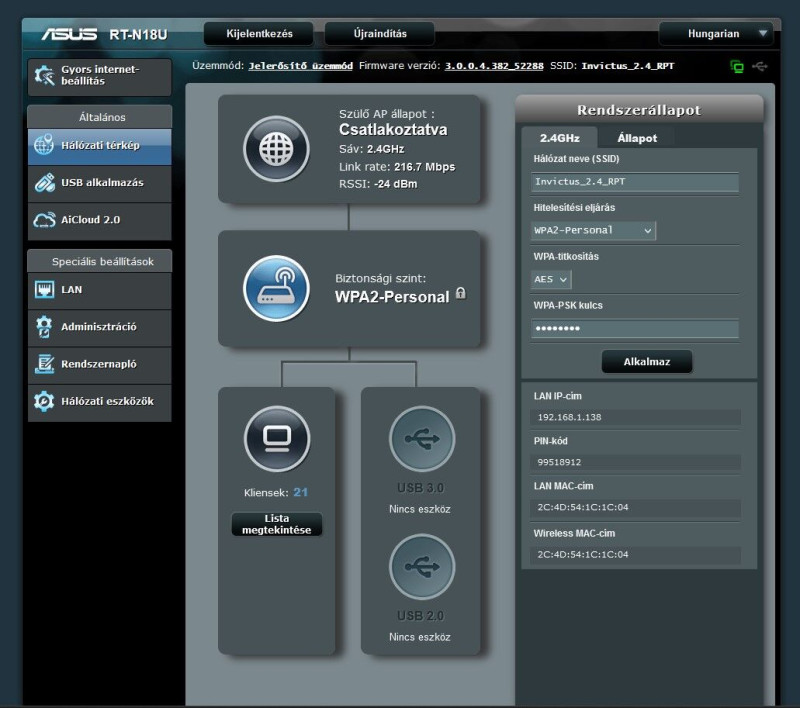Click the ASUS logo
This screenshot has width=800, height=708.
click(69, 34)
